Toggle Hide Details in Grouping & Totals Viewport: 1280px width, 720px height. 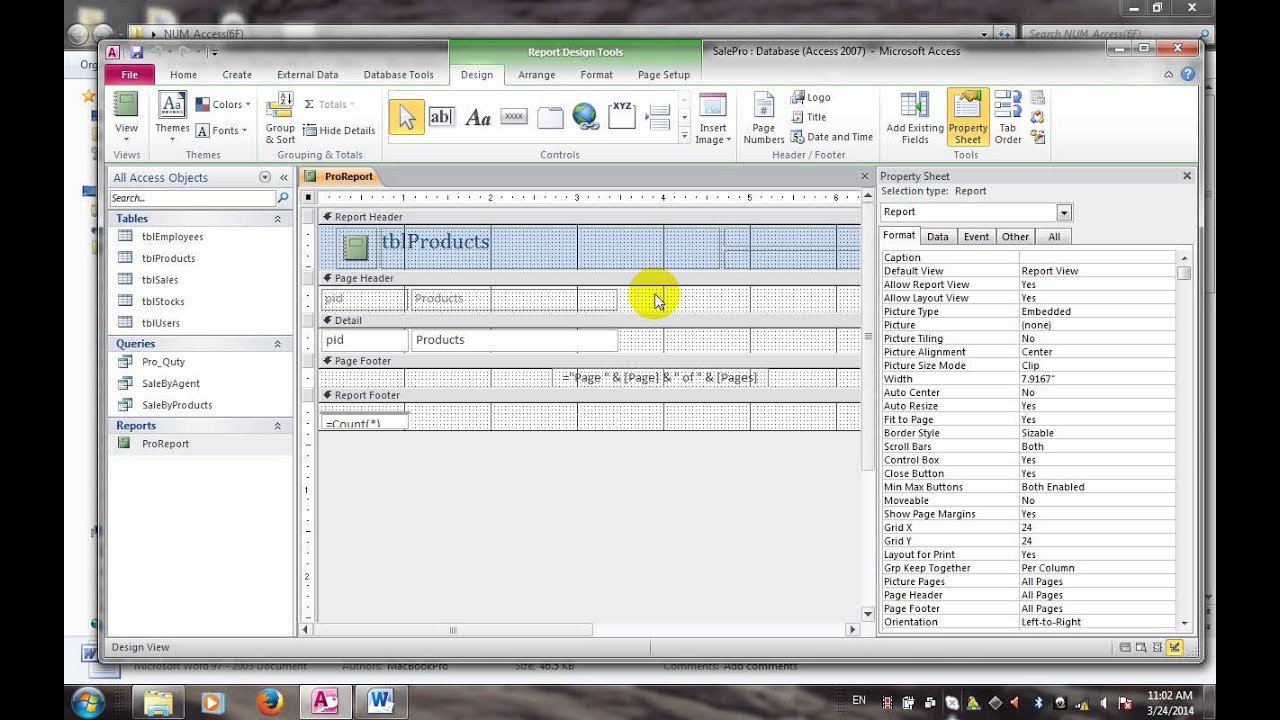(339, 130)
